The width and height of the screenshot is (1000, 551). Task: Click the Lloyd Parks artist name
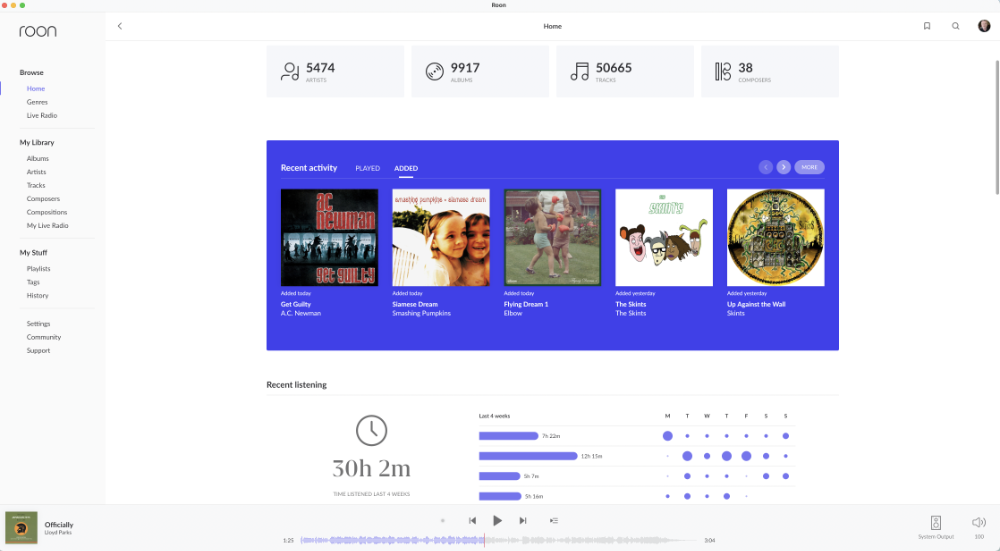58,533
